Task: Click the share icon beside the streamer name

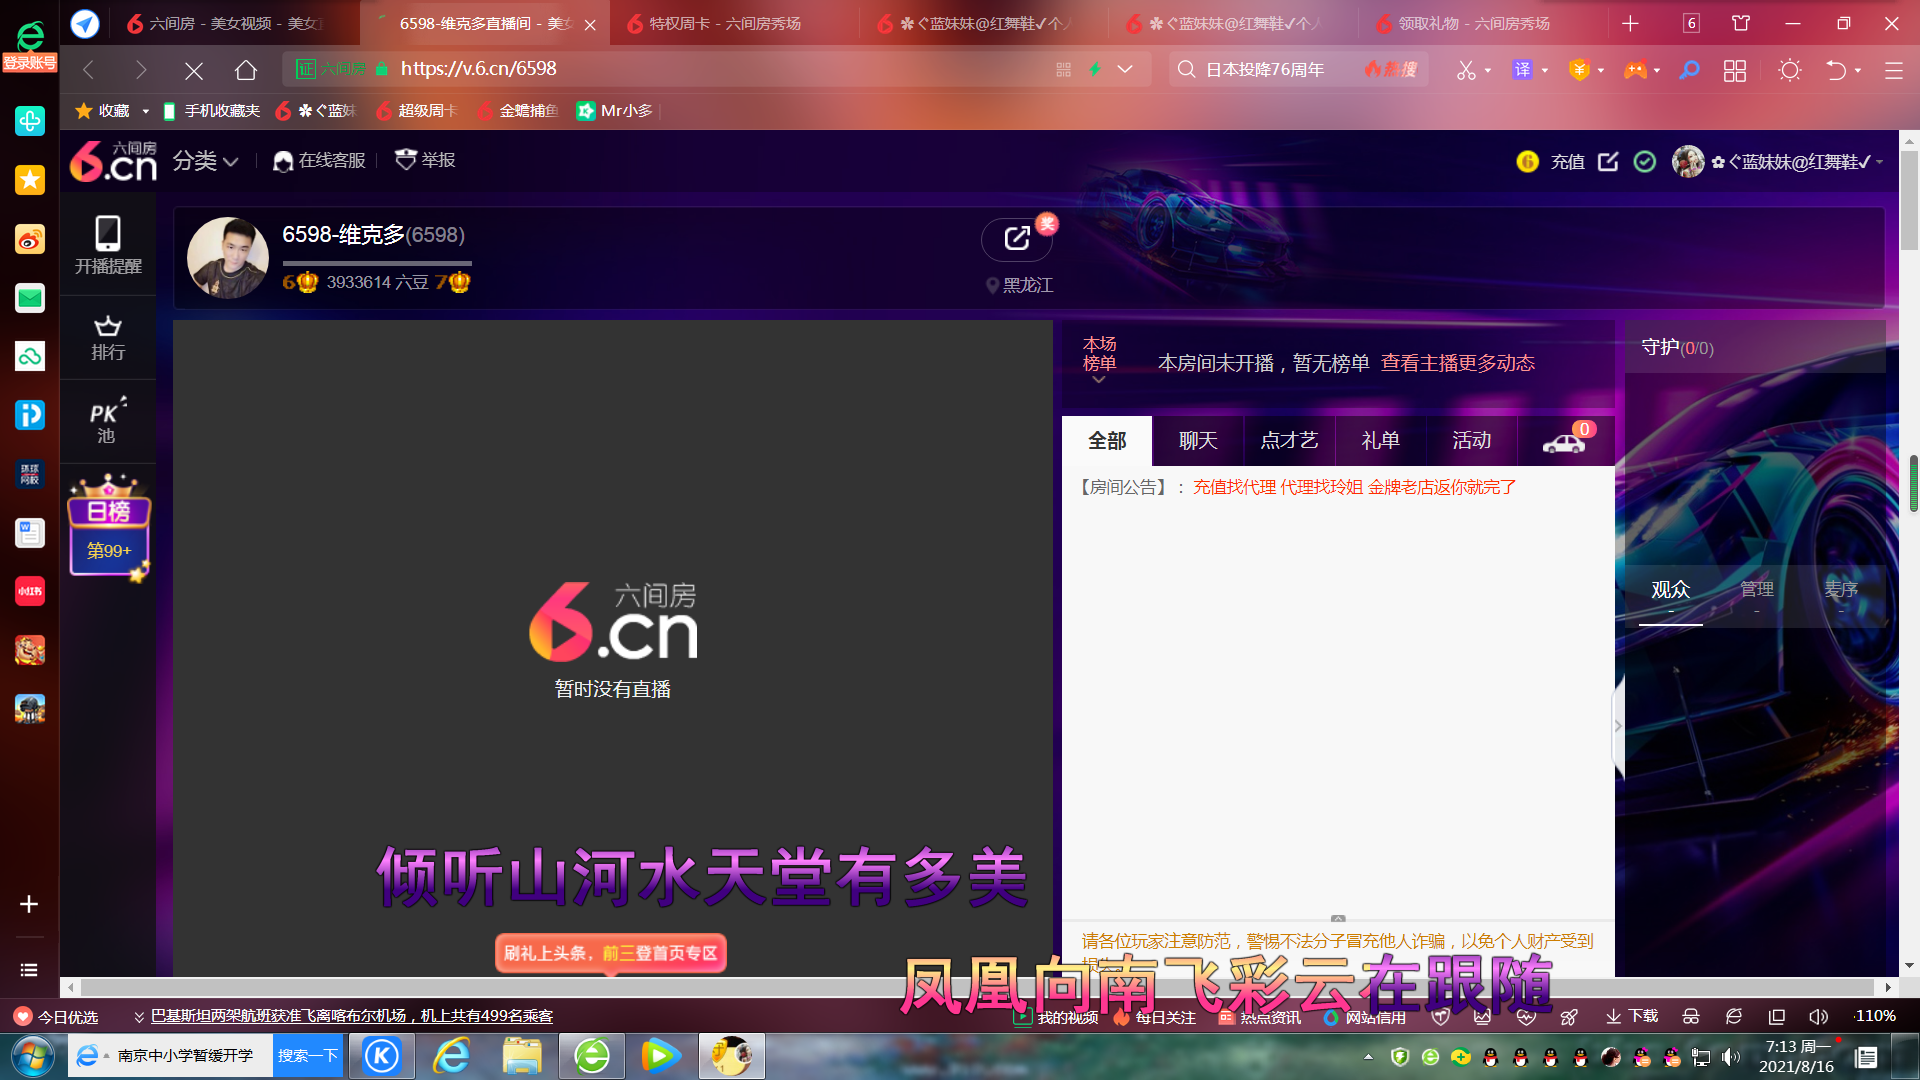Action: pyautogui.click(x=1017, y=238)
